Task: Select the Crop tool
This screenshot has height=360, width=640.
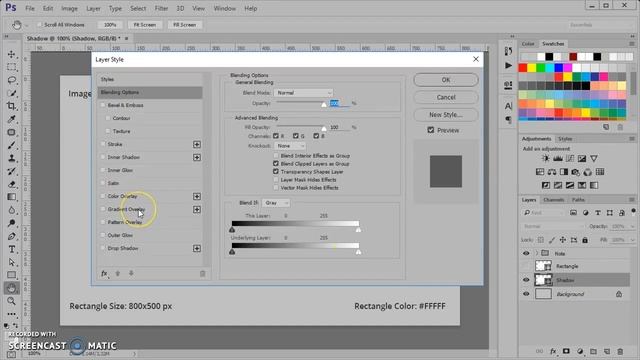Action: tap(11, 106)
